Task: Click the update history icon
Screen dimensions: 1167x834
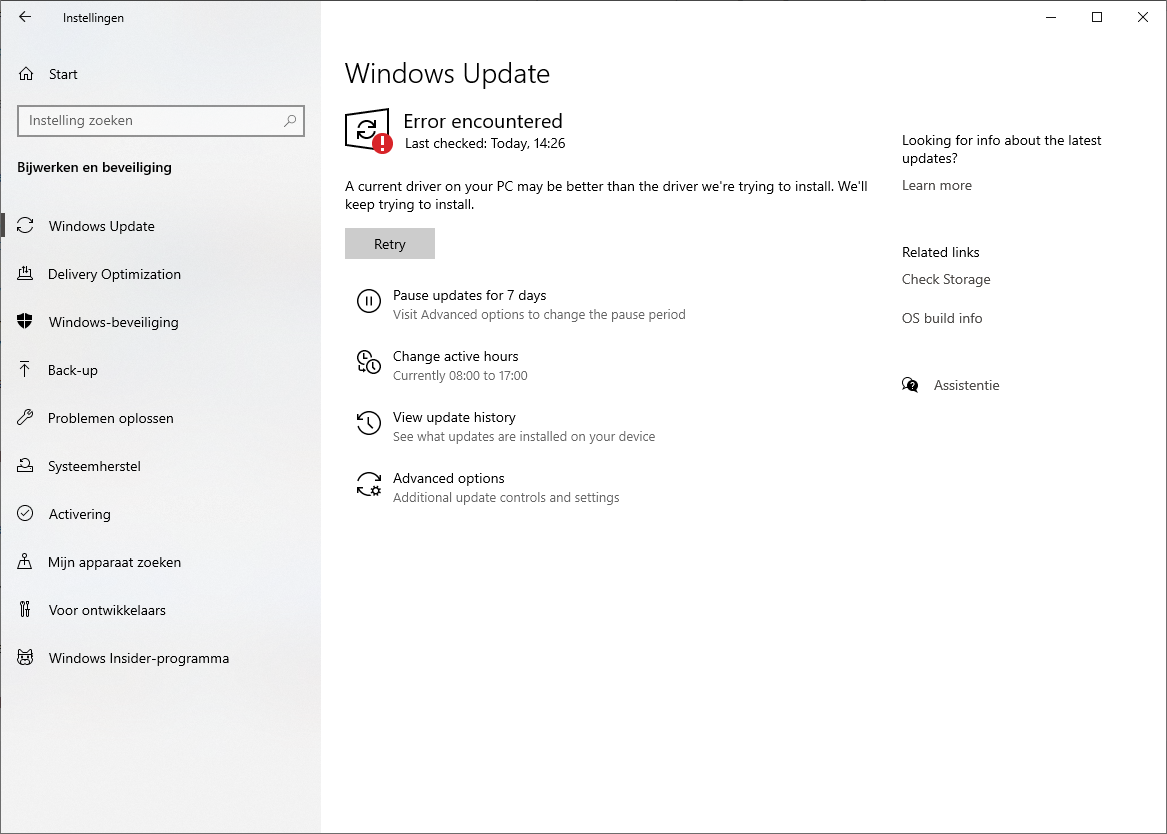Action: (x=369, y=423)
